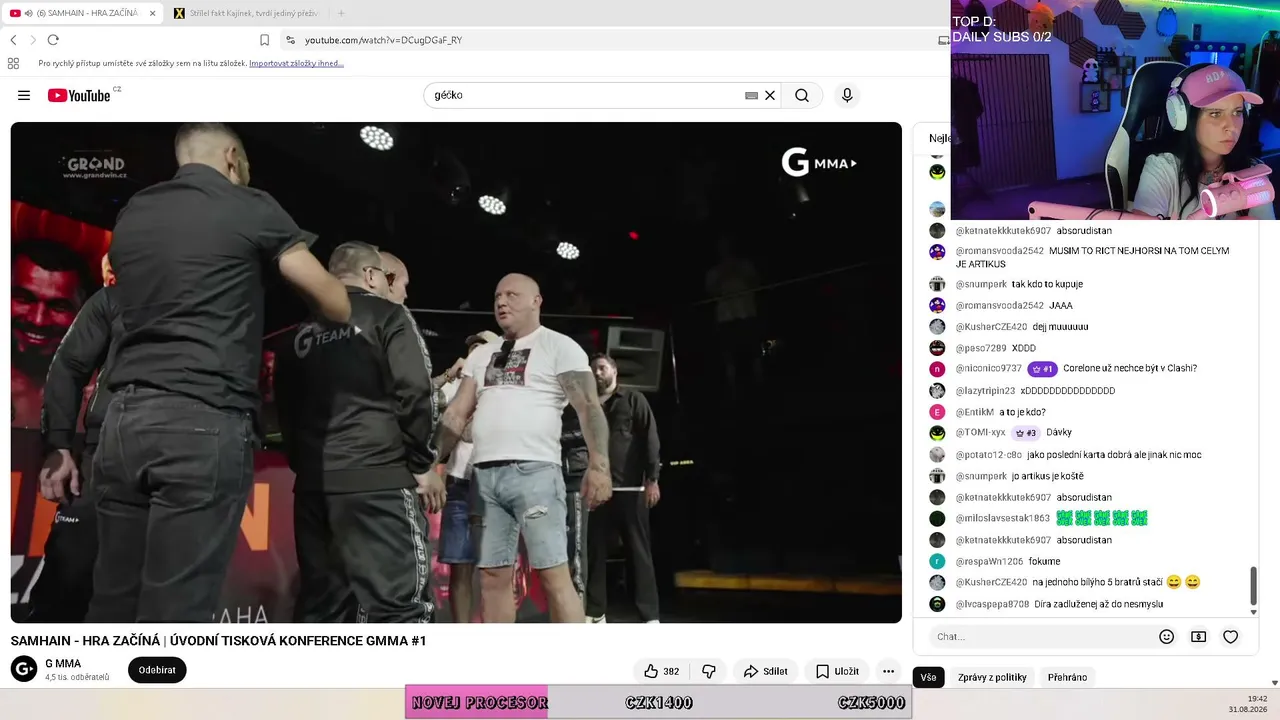This screenshot has height=720, width=1280.
Task: Clear the search query with the X
Action: click(770, 95)
